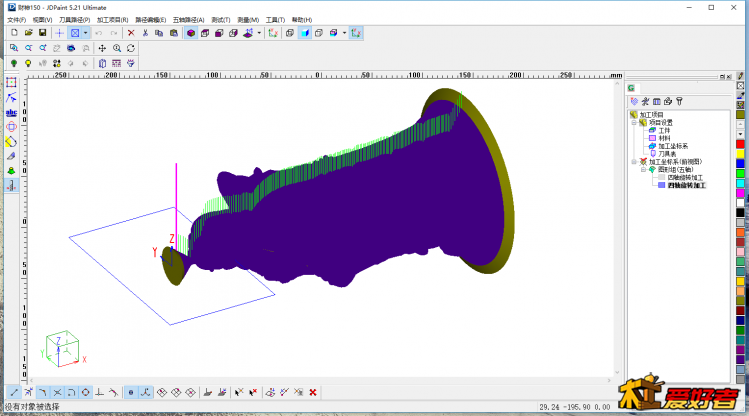The width and height of the screenshot is (749, 416).
Task: Open the 五轴路径(A) menu
Action: click(188, 20)
